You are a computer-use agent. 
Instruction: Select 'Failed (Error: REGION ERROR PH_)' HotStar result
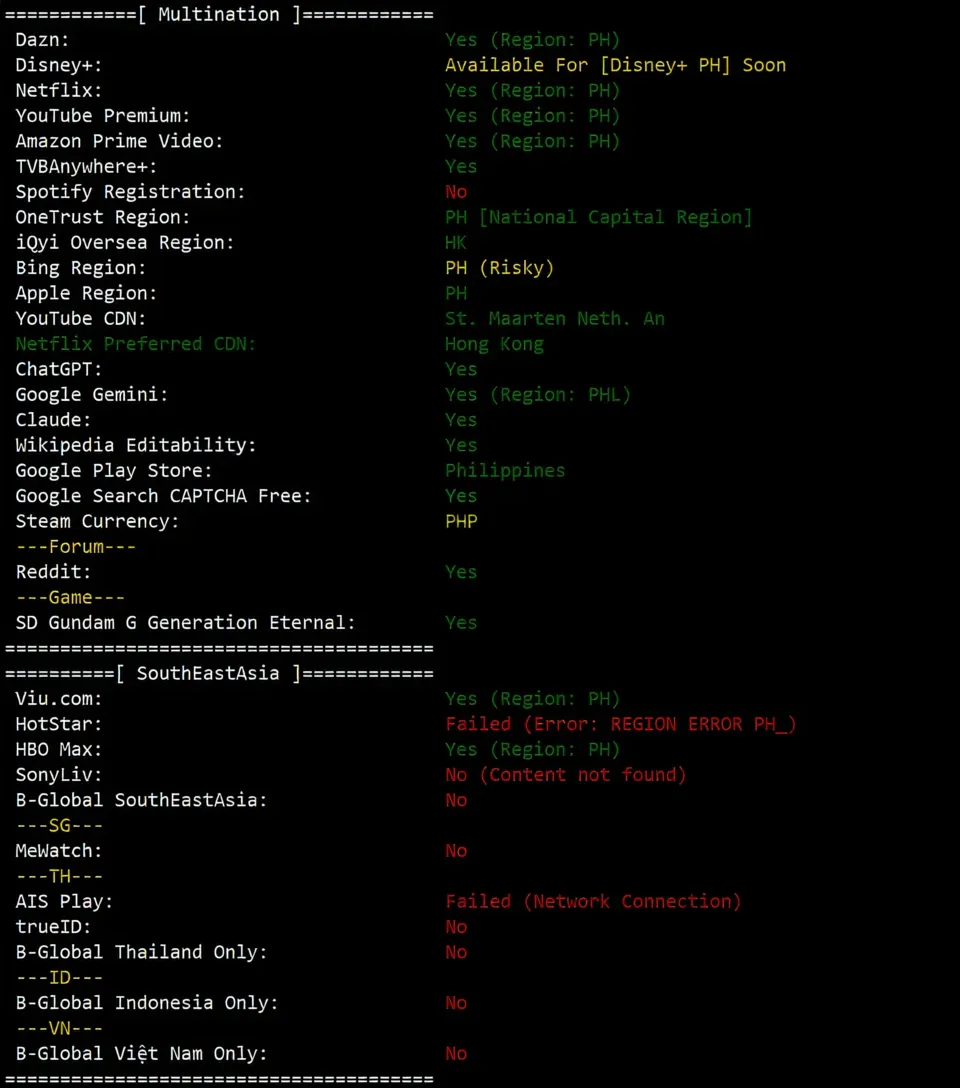[x=621, y=724]
